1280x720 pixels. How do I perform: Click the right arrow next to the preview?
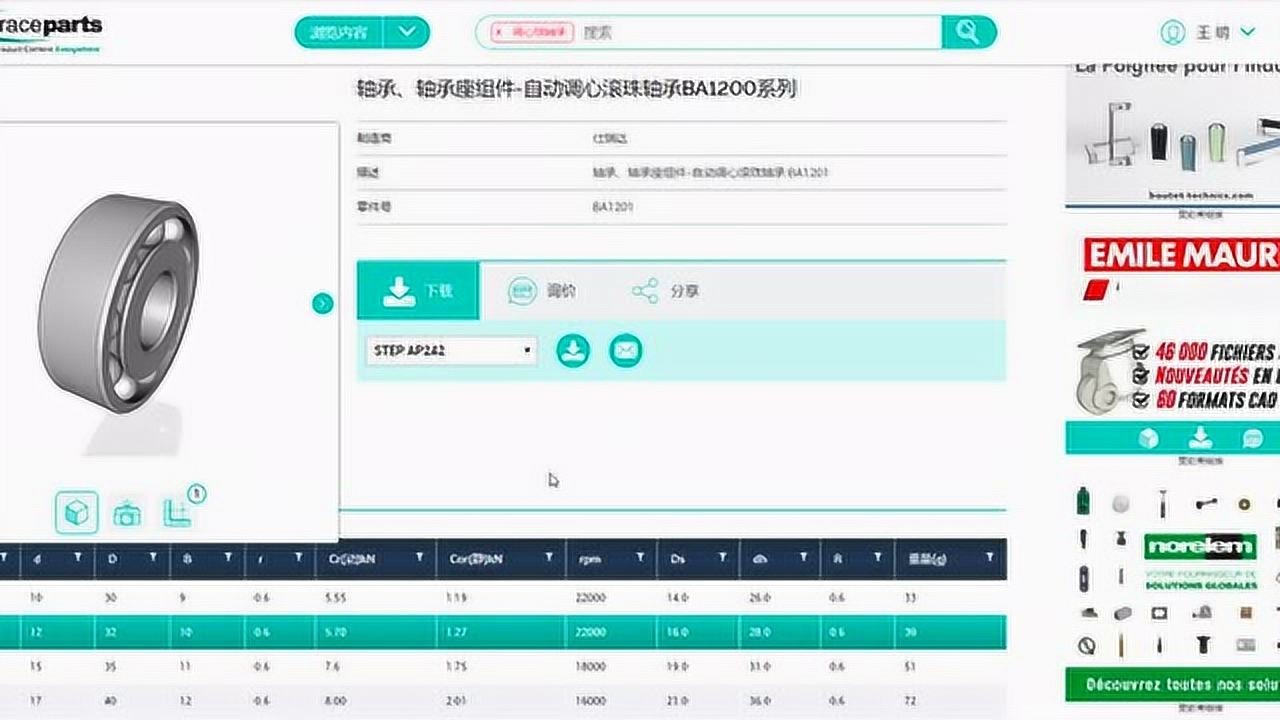pyautogui.click(x=322, y=303)
